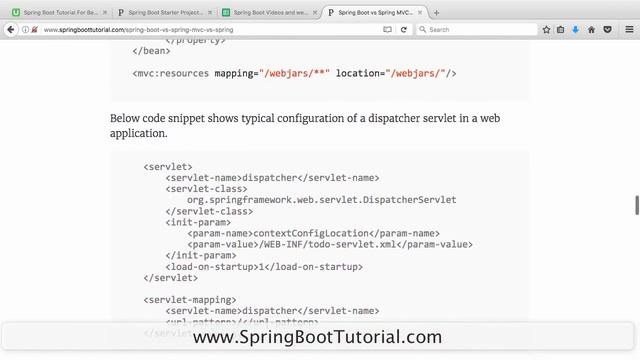640x360 pixels.
Task: Open a new tab with plus button
Action: tap(436, 13)
